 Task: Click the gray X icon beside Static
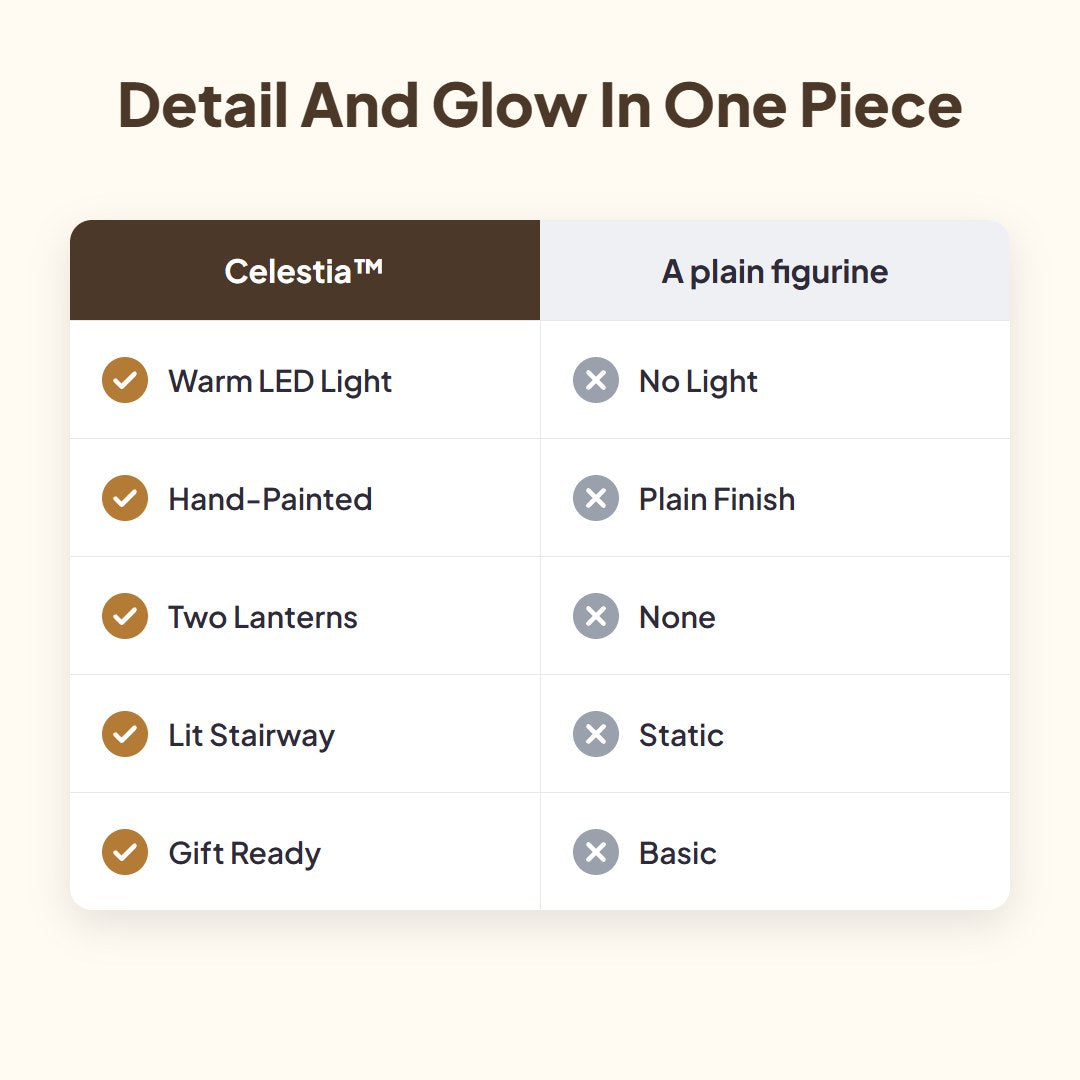(596, 734)
